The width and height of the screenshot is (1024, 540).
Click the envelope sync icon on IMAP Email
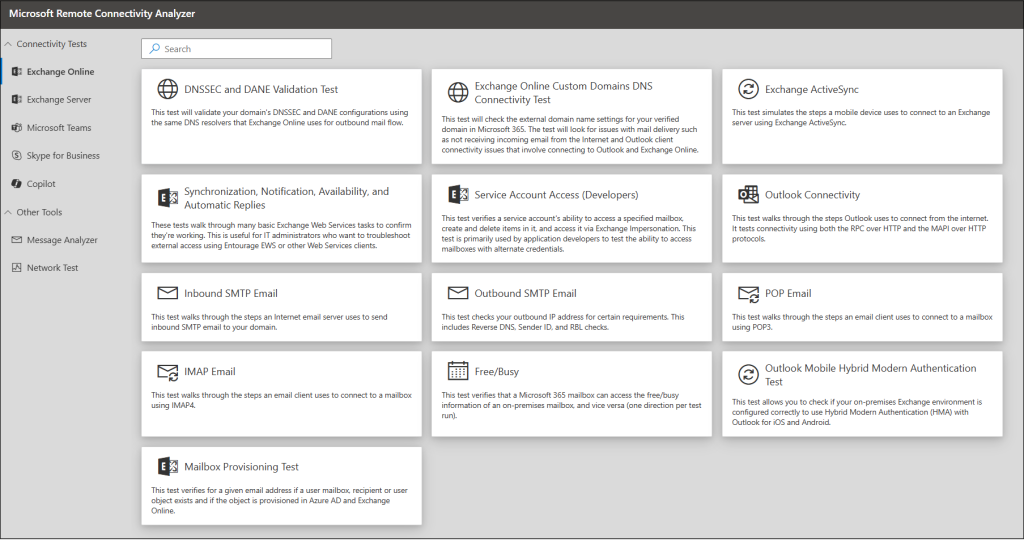168,372
